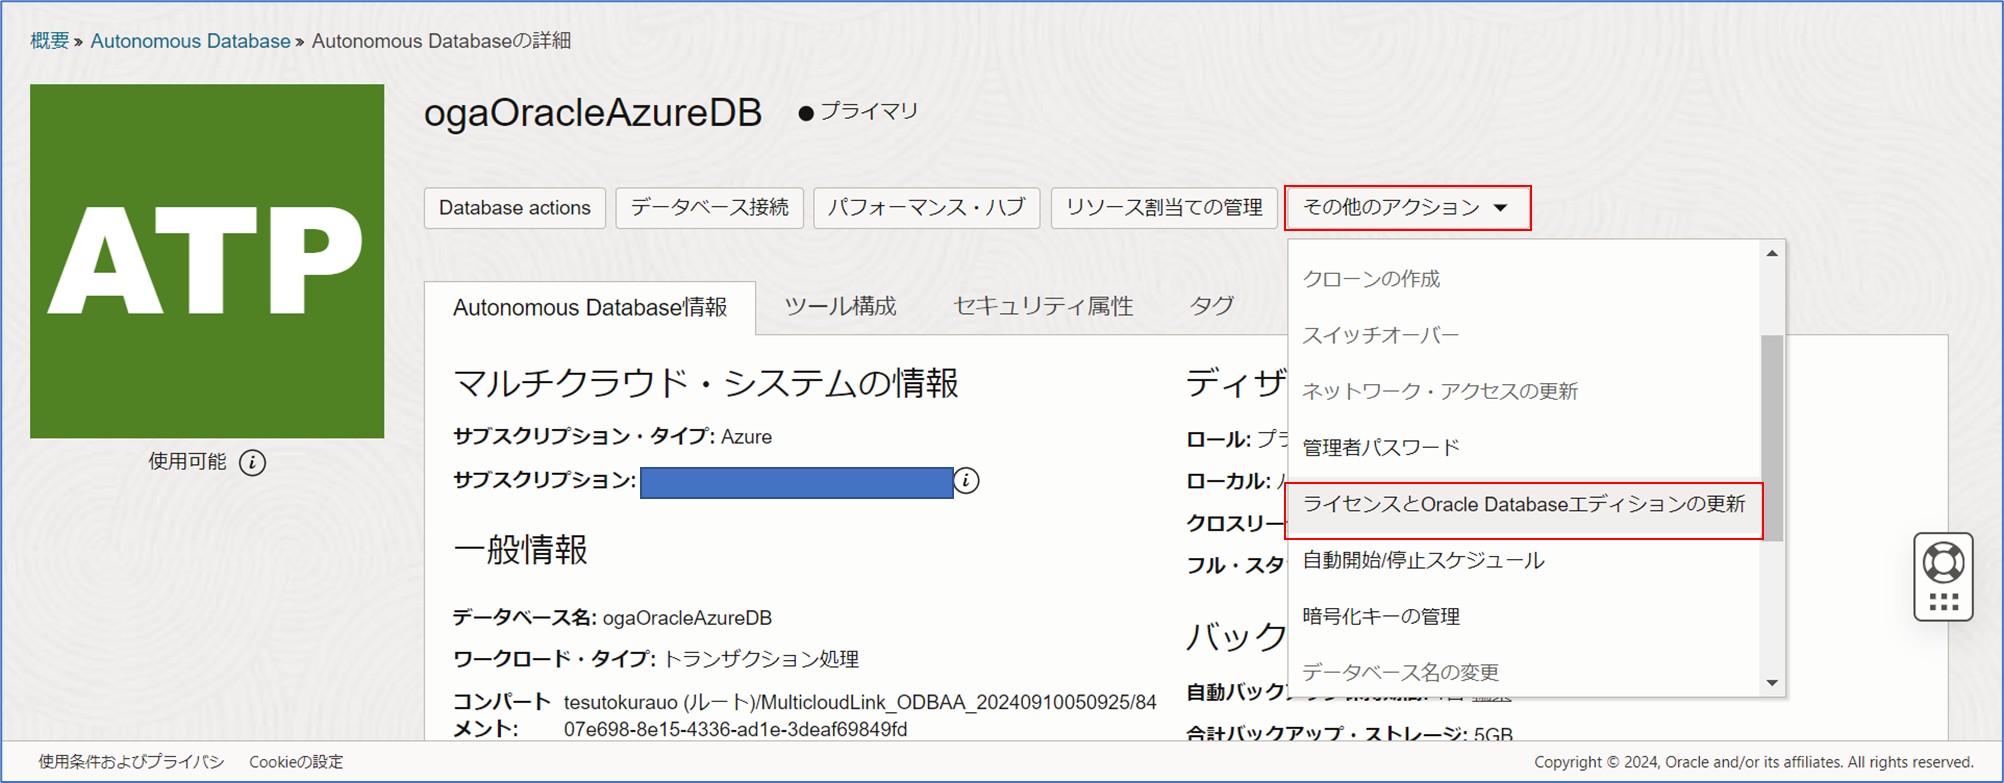This screenshot has width=2004, height=783.
Task: Go to 概要 breadcrumb link
Action: 50,41
